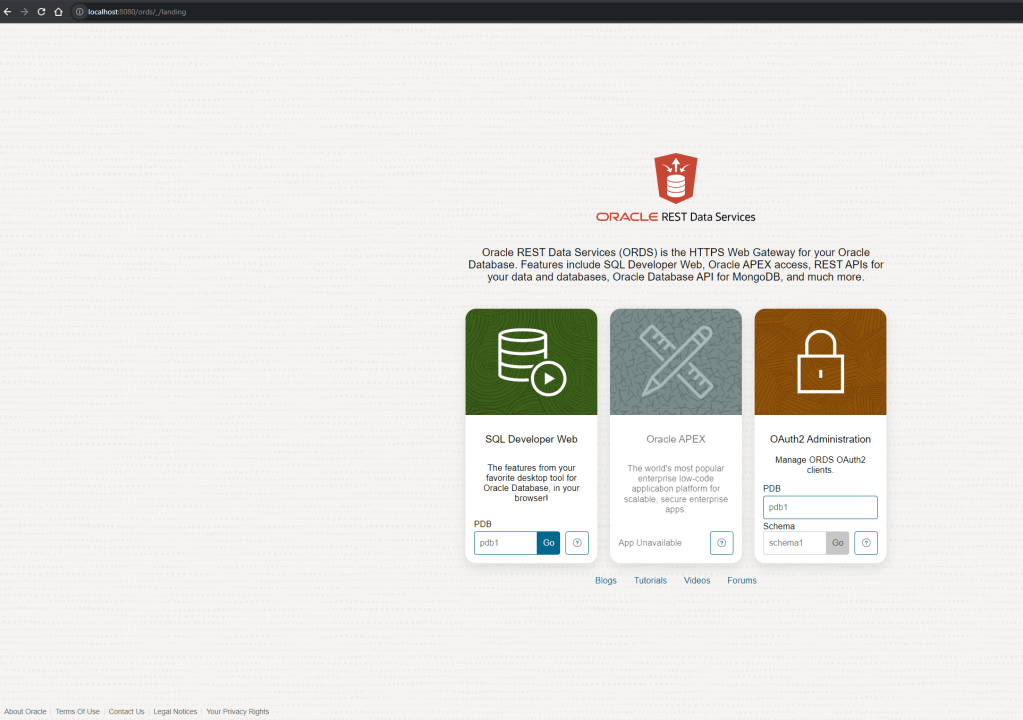
Task: Open help icon in Oracle APEX card
Action: coord(721,543)
